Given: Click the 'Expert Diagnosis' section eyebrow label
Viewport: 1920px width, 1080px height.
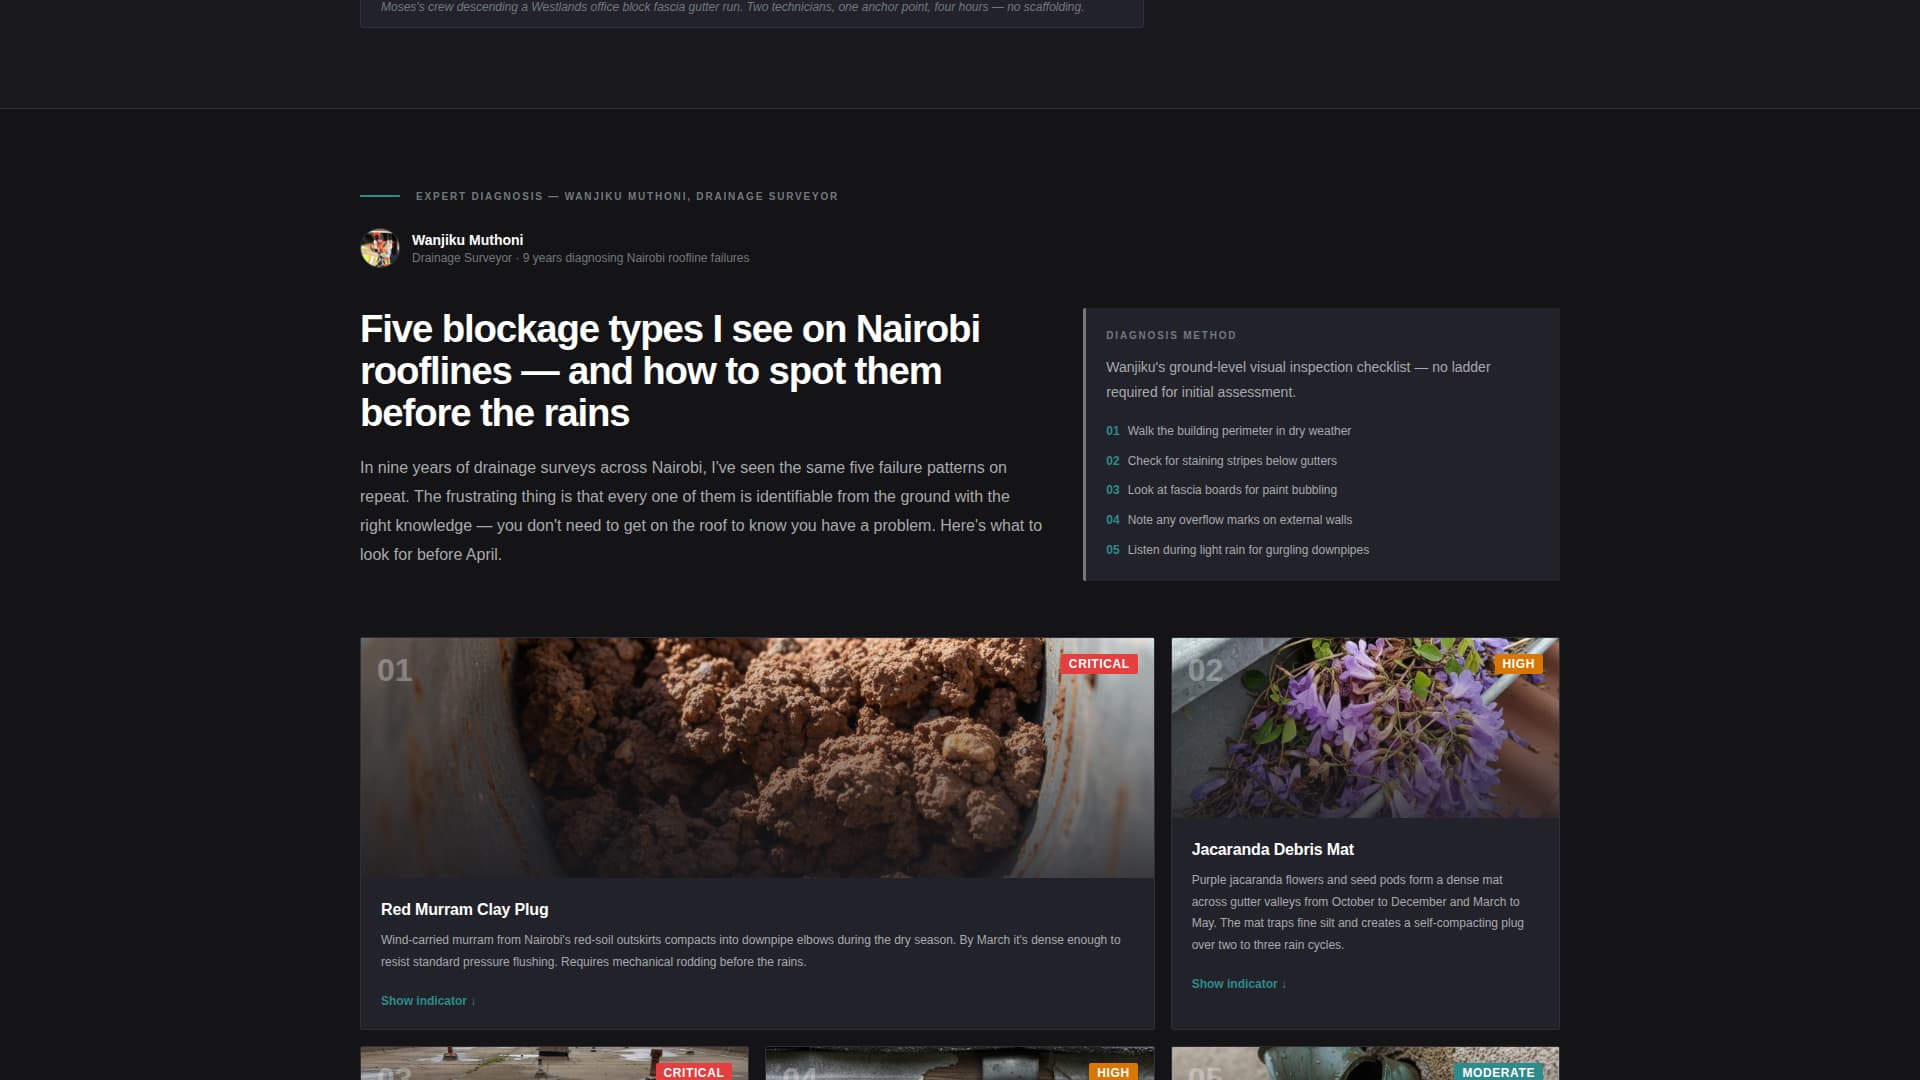Looking at the screenshot, I should [x=627, y=196].
